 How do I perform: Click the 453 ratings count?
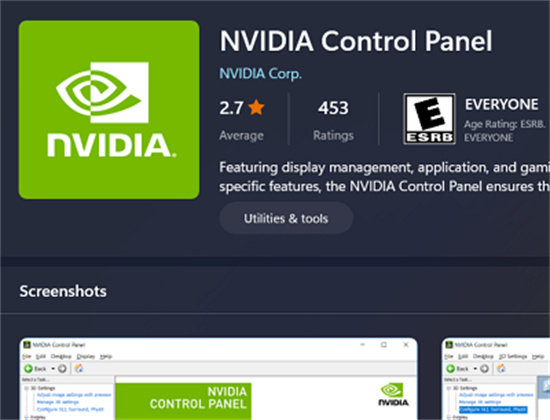[333, 108]
